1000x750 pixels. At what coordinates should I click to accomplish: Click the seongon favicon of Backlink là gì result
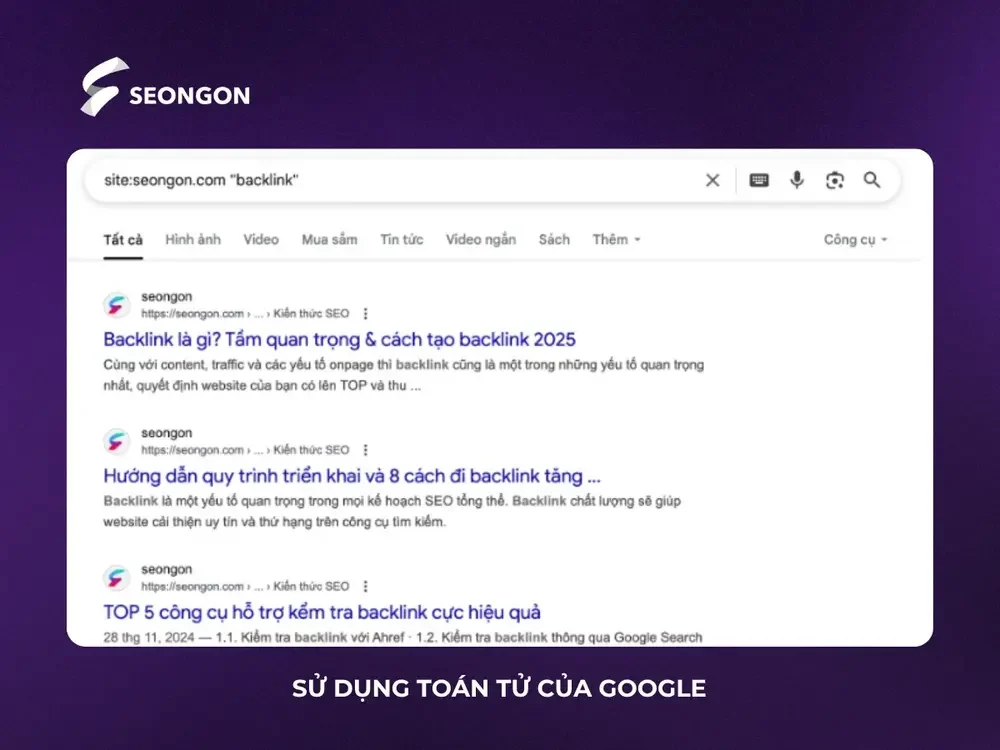(x=117, y=305)
